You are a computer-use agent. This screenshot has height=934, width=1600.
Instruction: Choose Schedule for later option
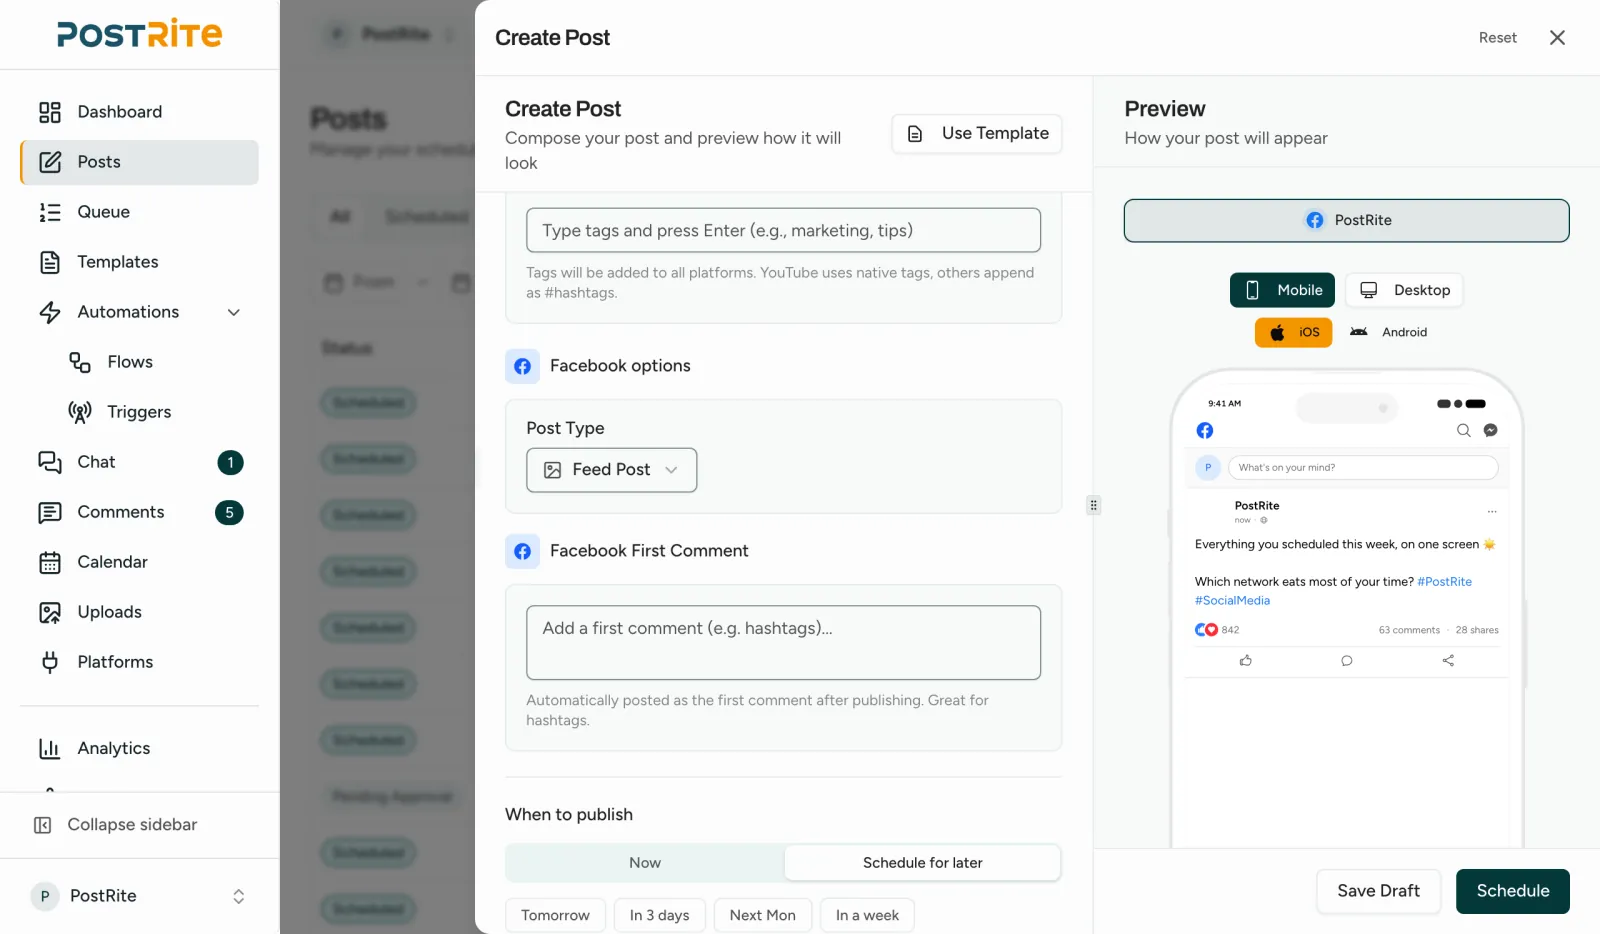coord(922,863)
